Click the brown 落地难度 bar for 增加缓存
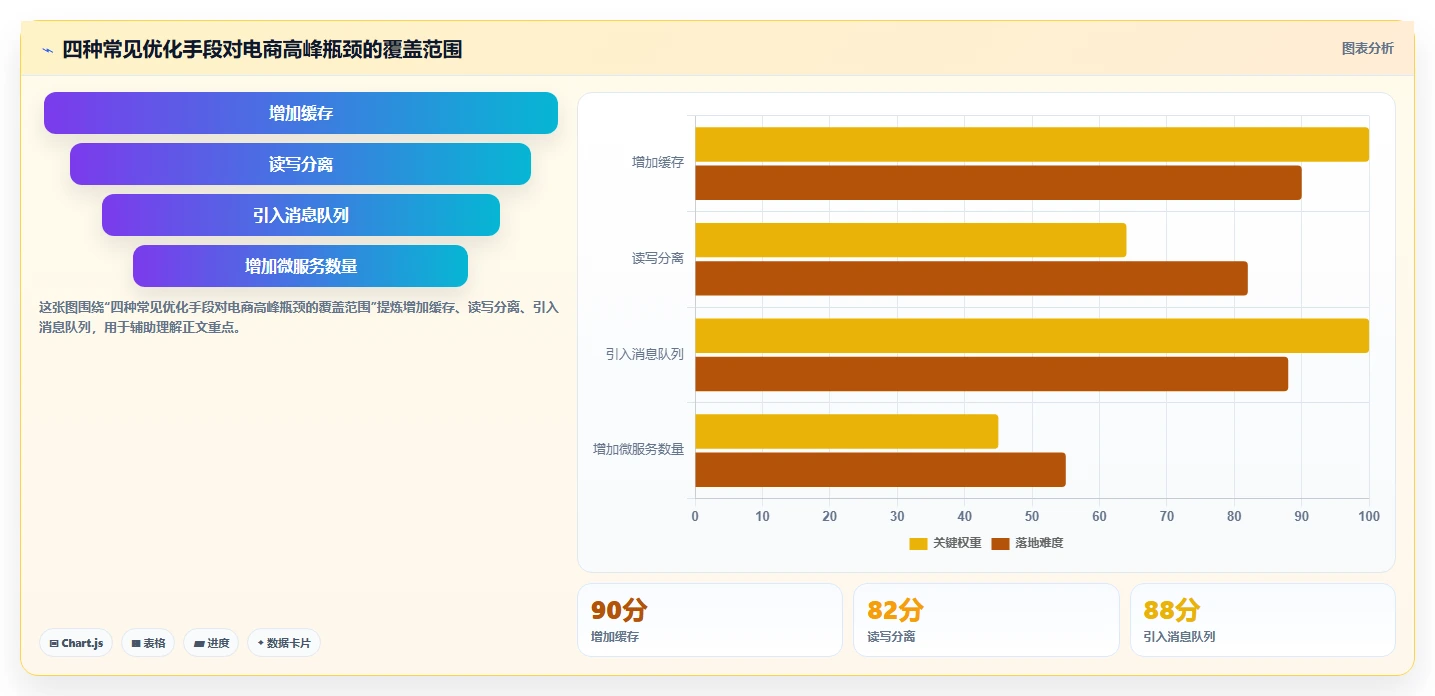The image size is (1435, 696). click(x=998, y=183)
